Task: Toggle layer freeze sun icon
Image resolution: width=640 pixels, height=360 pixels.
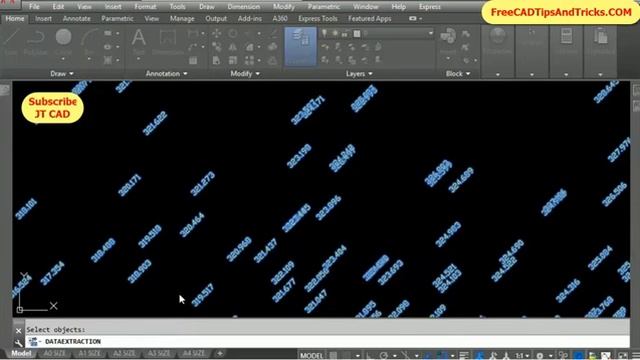Action: (335, 33)
